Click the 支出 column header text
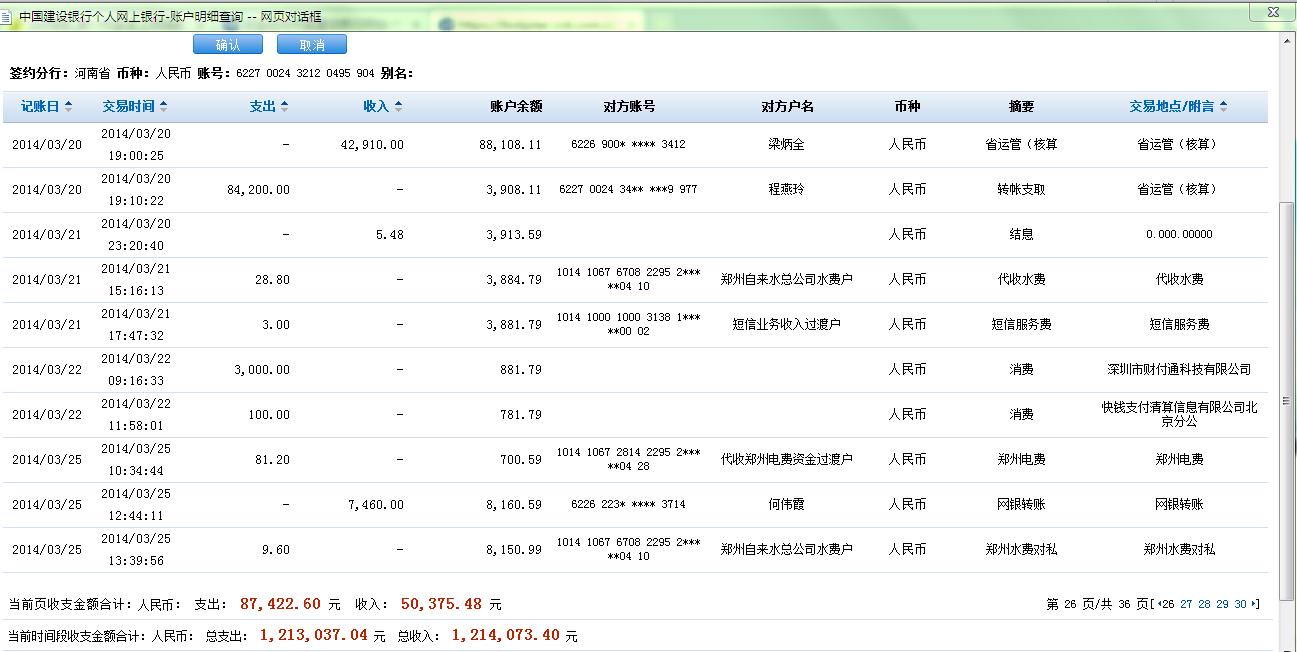 262,107
